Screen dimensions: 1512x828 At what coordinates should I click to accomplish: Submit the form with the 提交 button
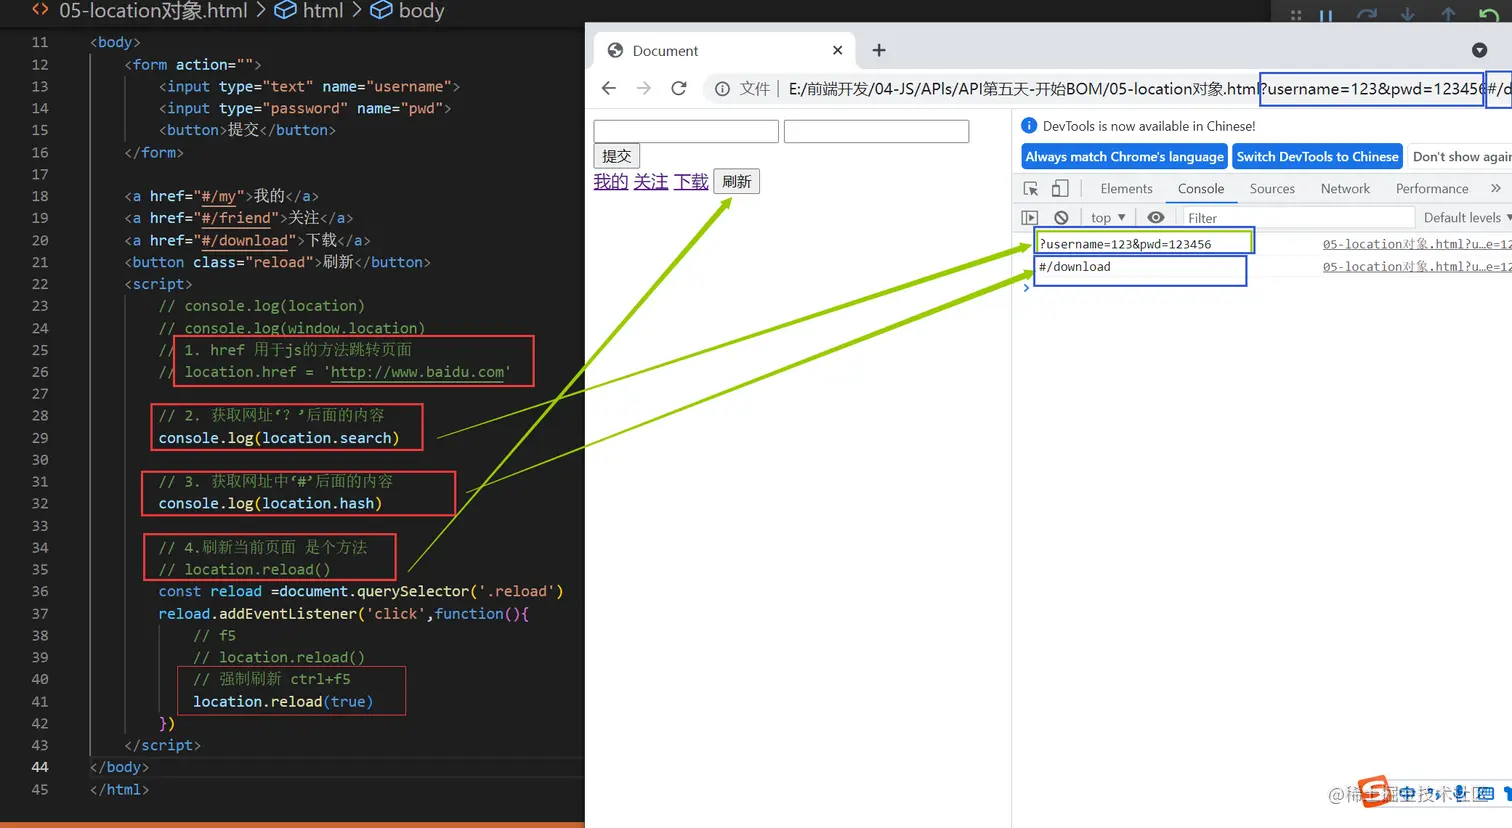click(616, 156)
